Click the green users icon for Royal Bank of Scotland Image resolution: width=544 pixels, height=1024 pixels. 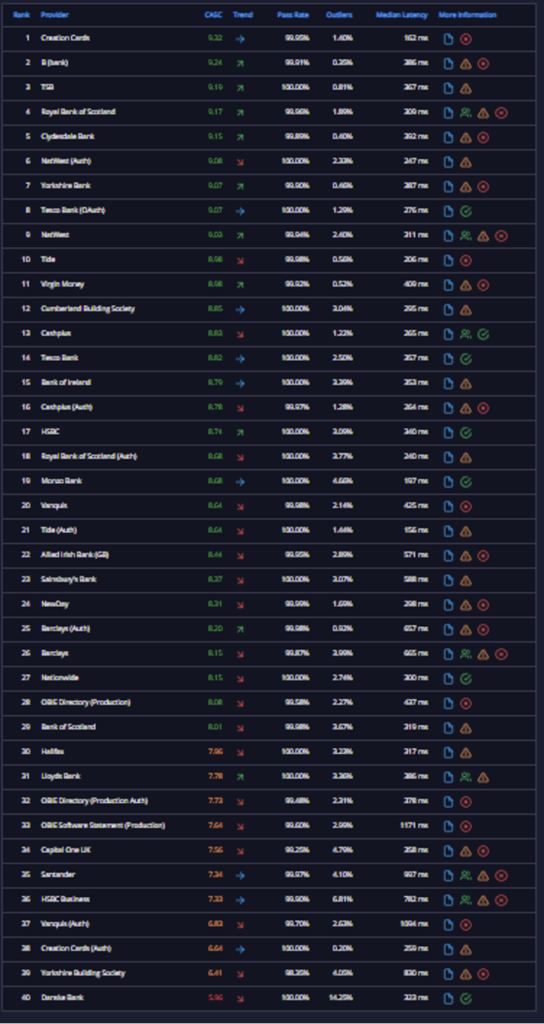tap(466, 113)
